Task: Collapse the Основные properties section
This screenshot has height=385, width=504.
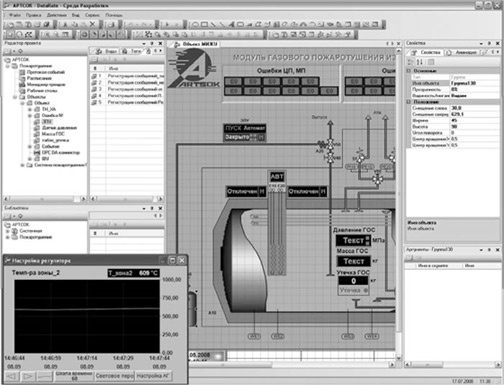Action: 408,71
